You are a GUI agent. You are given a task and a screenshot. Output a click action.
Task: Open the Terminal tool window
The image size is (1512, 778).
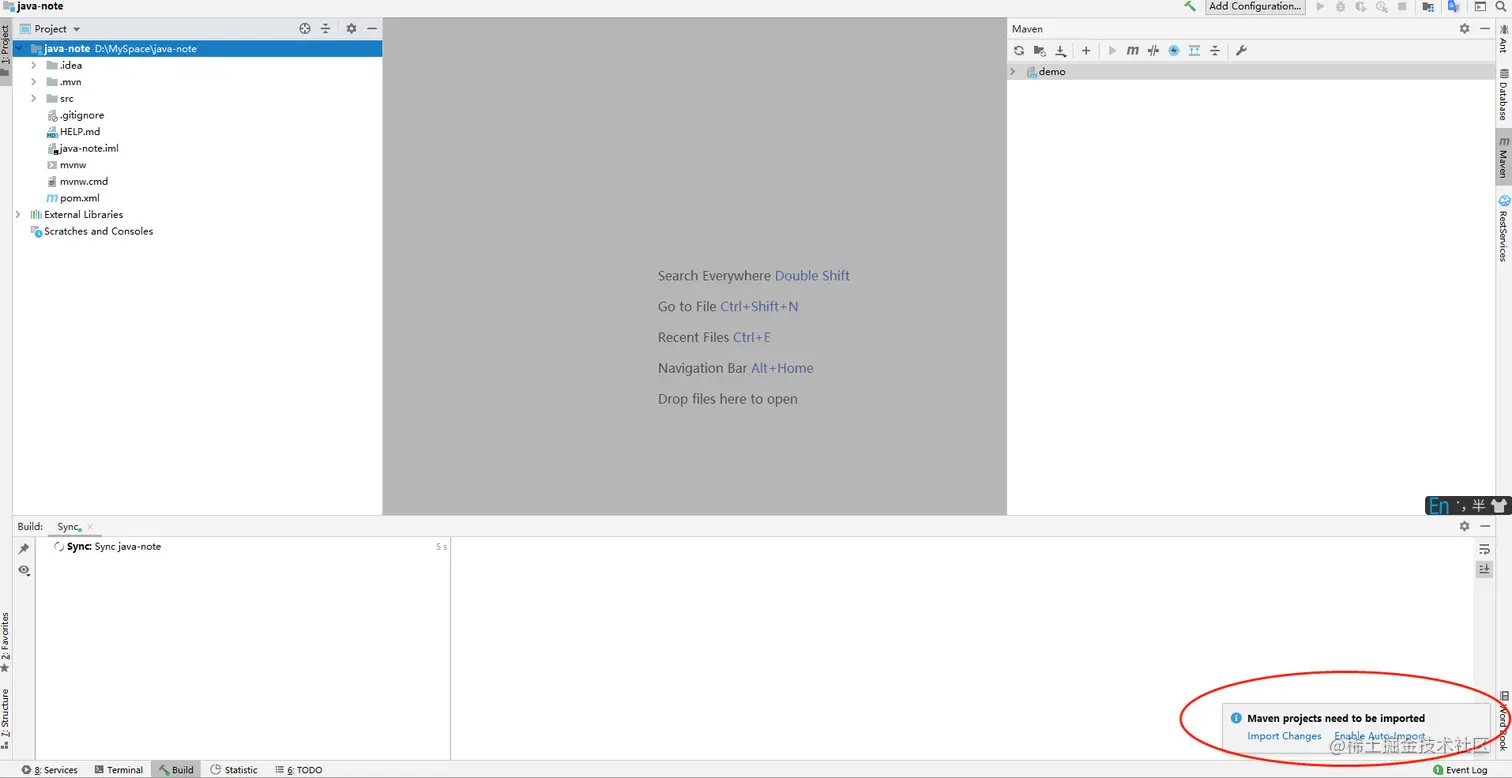119,770
